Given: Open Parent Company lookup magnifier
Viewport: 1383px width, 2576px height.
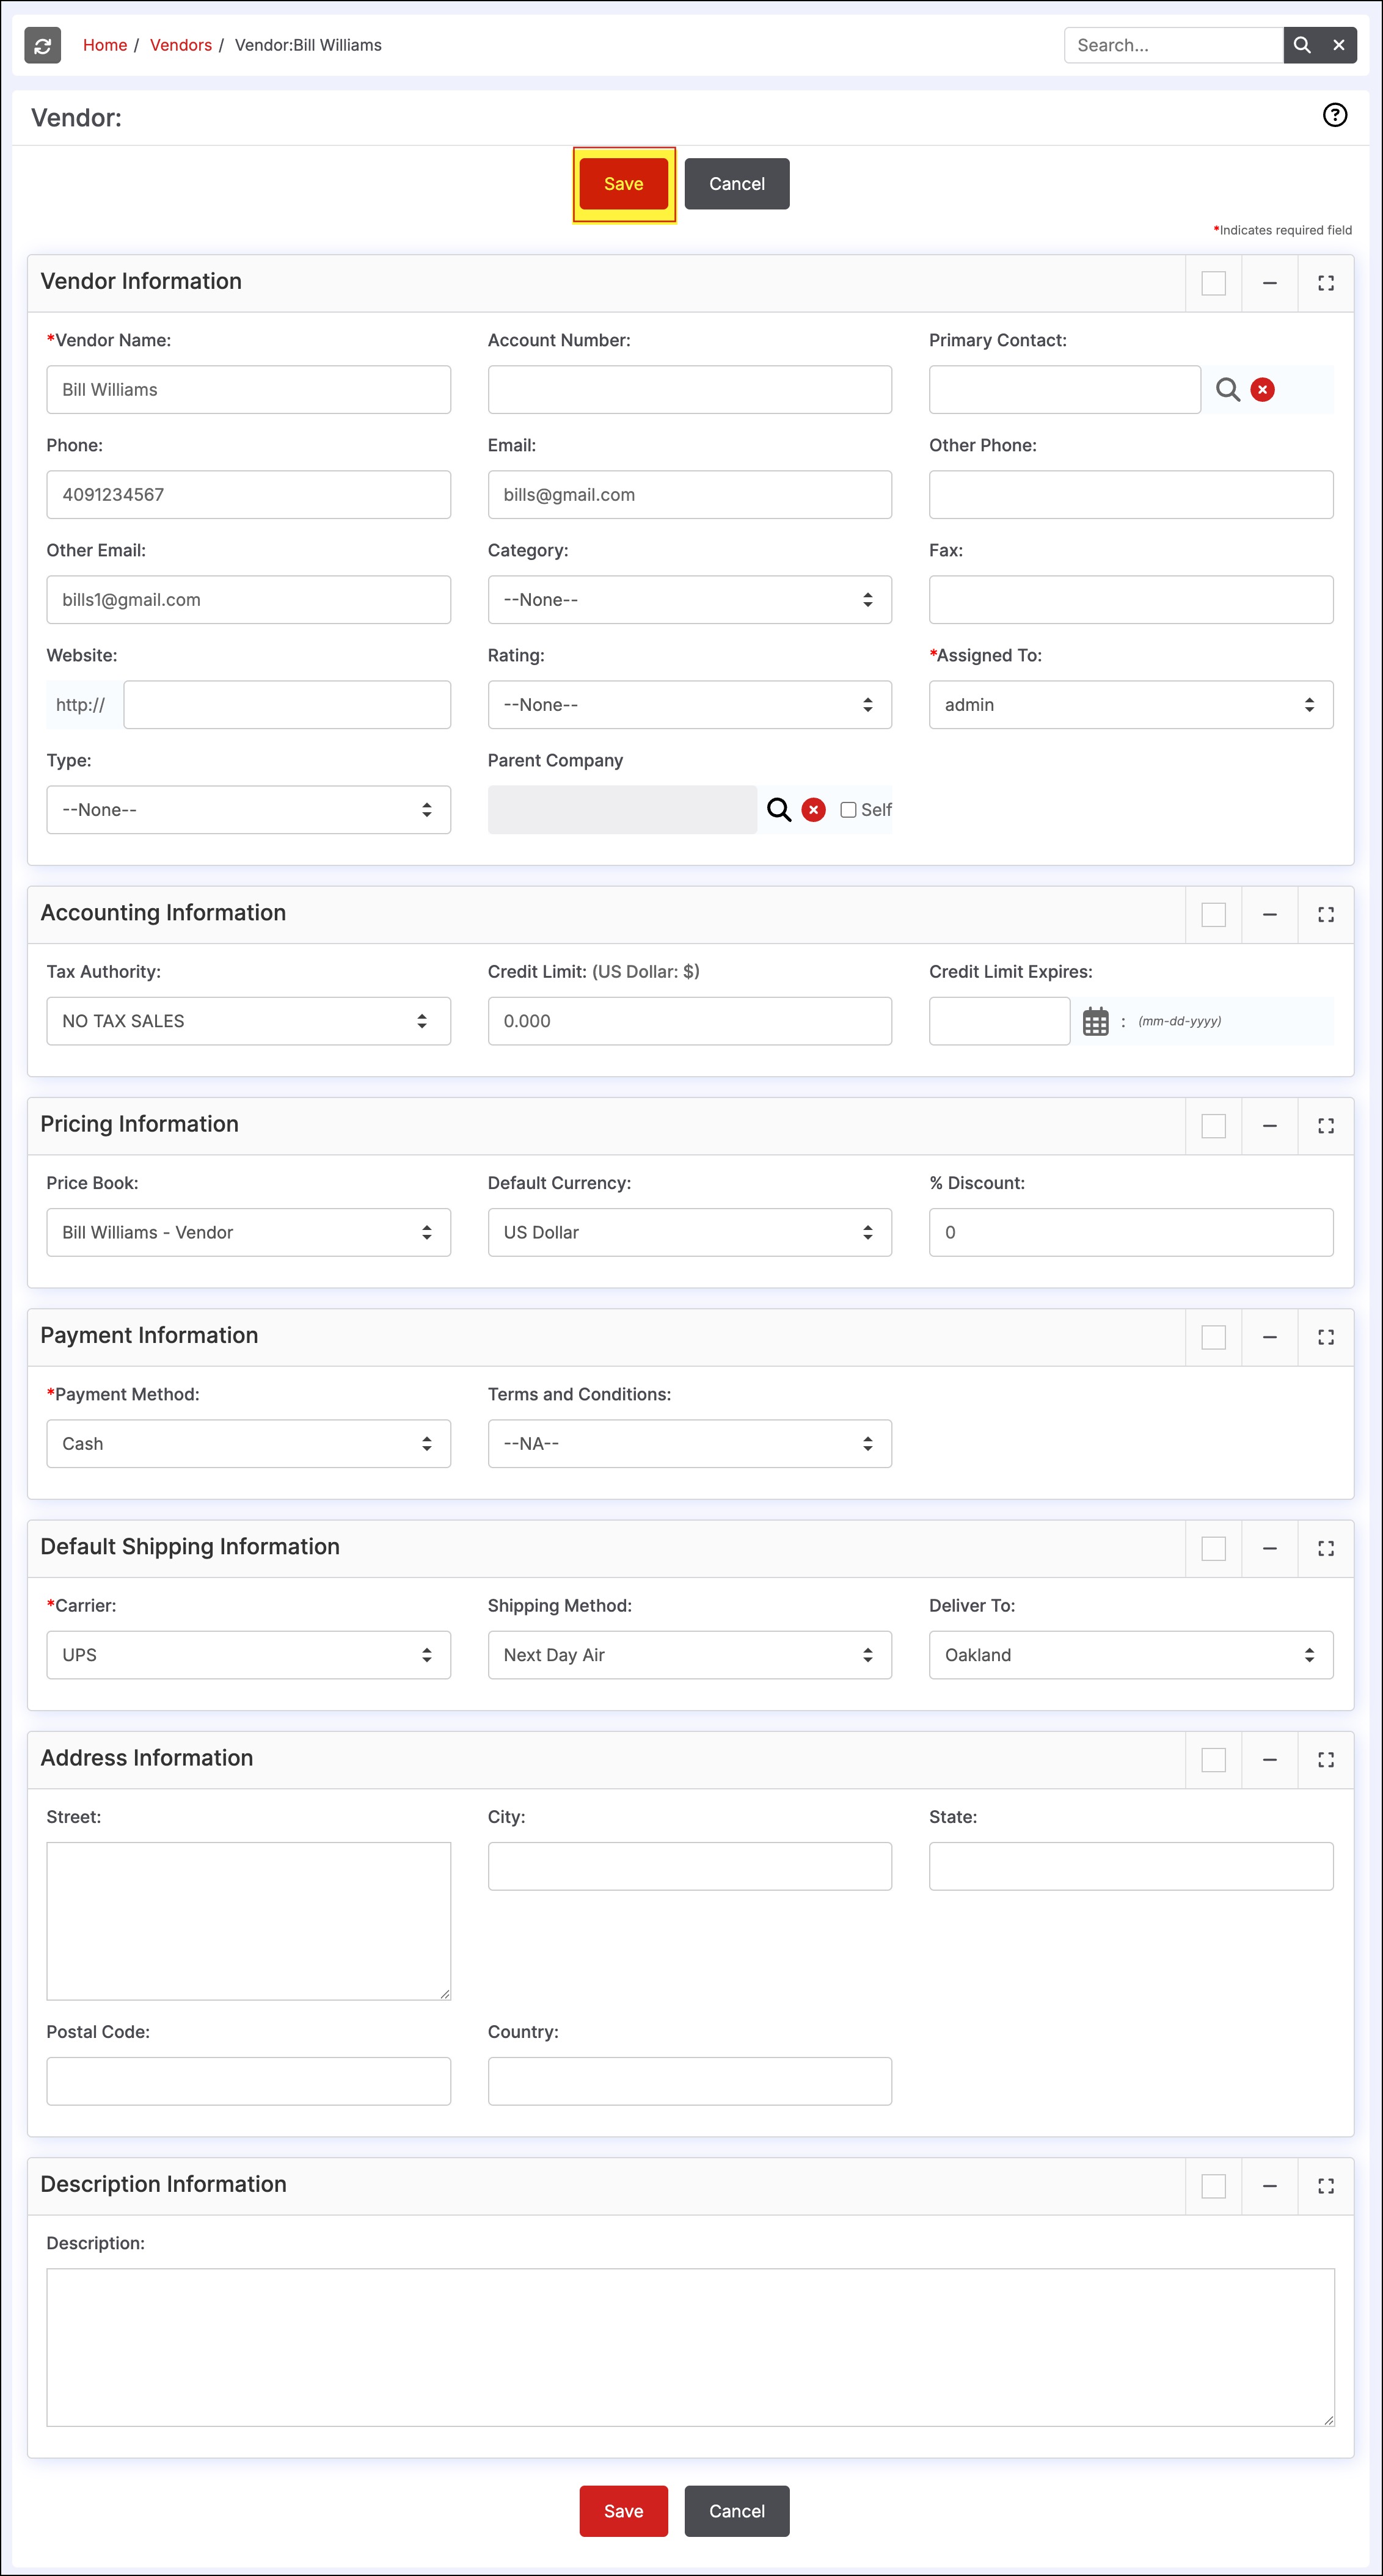Looking at the screenshot, I should [x=779, y=810].
